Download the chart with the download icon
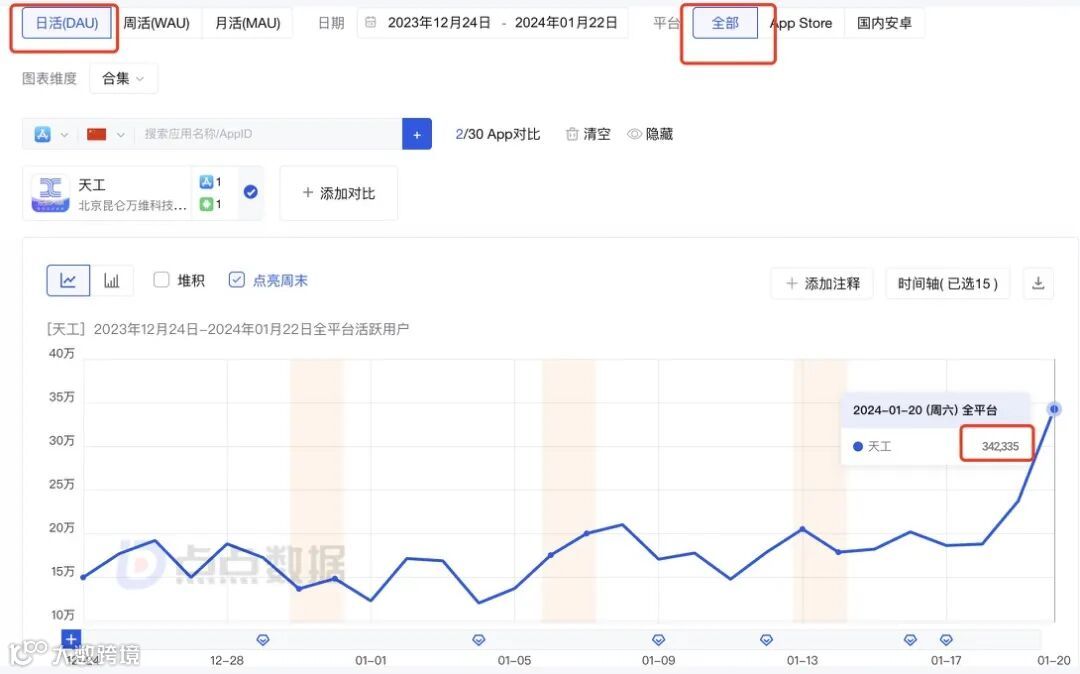Viewport: 1080px width, 674px height. 1038,284
